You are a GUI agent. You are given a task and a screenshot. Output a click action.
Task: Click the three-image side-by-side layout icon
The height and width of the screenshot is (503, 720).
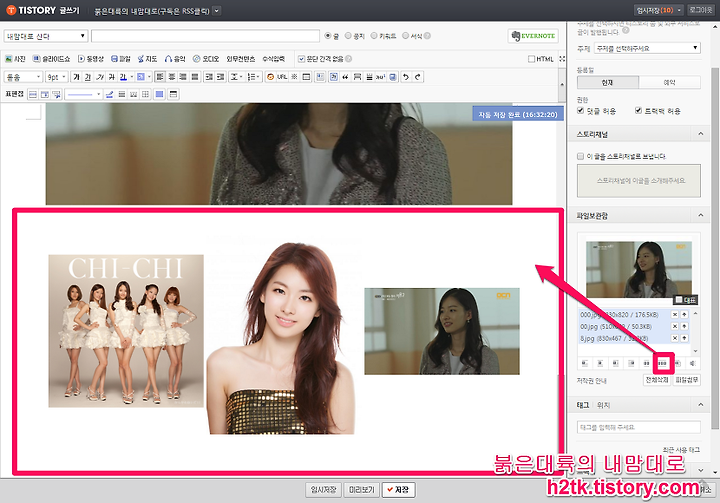[662, 363]
